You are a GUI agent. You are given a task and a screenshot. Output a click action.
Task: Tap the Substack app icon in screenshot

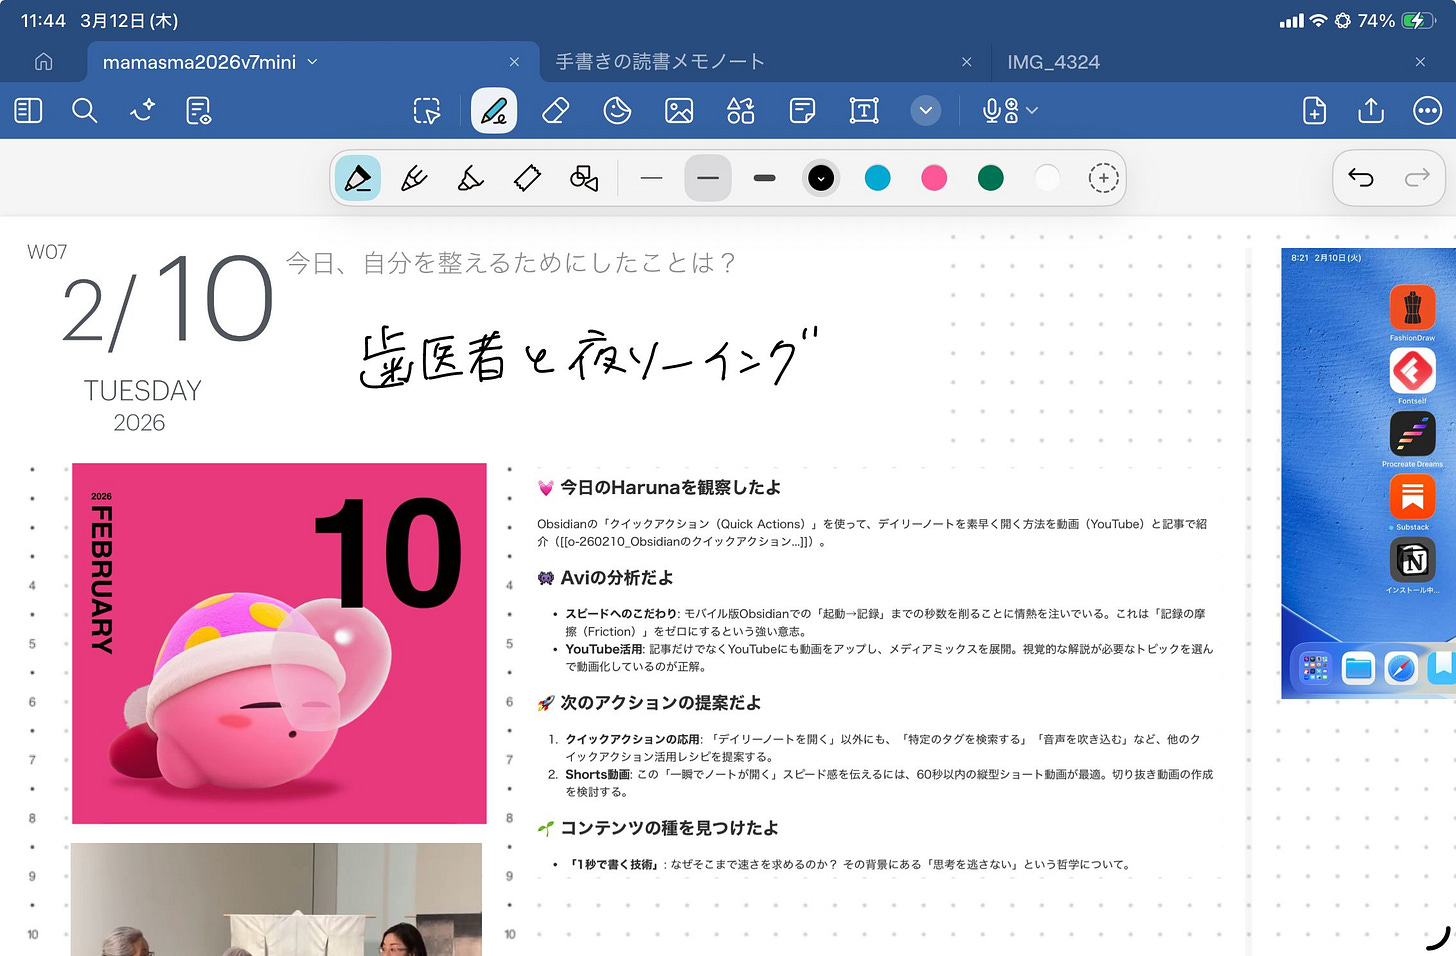[x=1412, y=497]
